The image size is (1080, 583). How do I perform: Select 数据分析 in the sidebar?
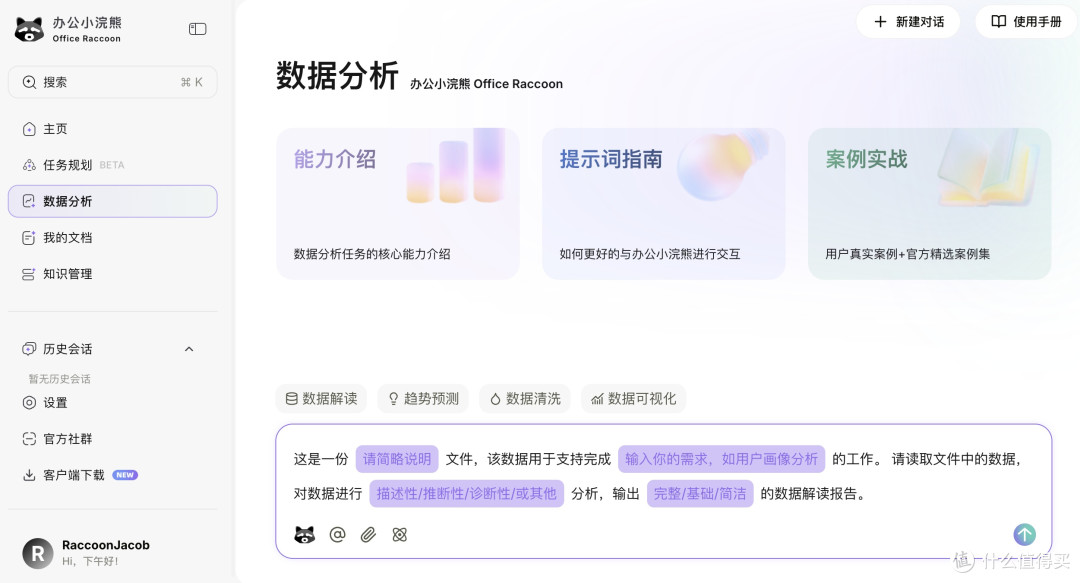[x=113, y=201]
